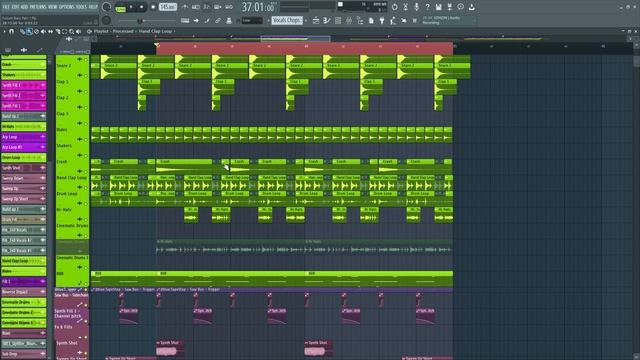Open the Line snap dropdown in main toolbar
The height and width of the screenshot is (360, 640).
[x=252, y=20]
